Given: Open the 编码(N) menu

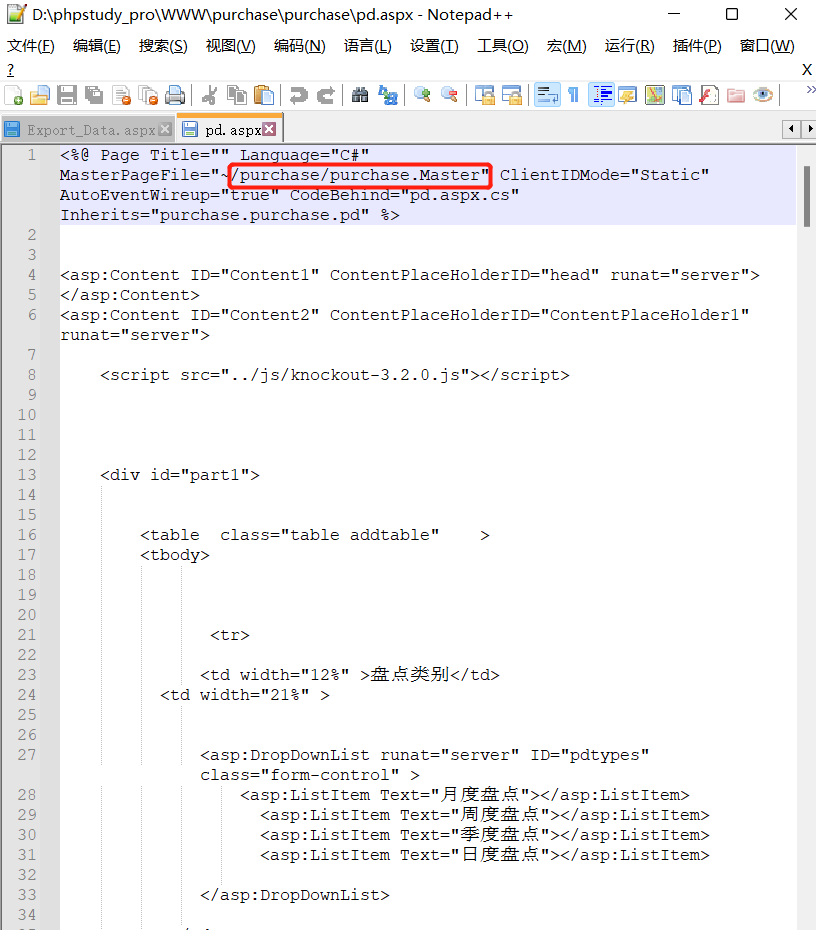Looking at the screenshot, I should click(x=299, y=46).
